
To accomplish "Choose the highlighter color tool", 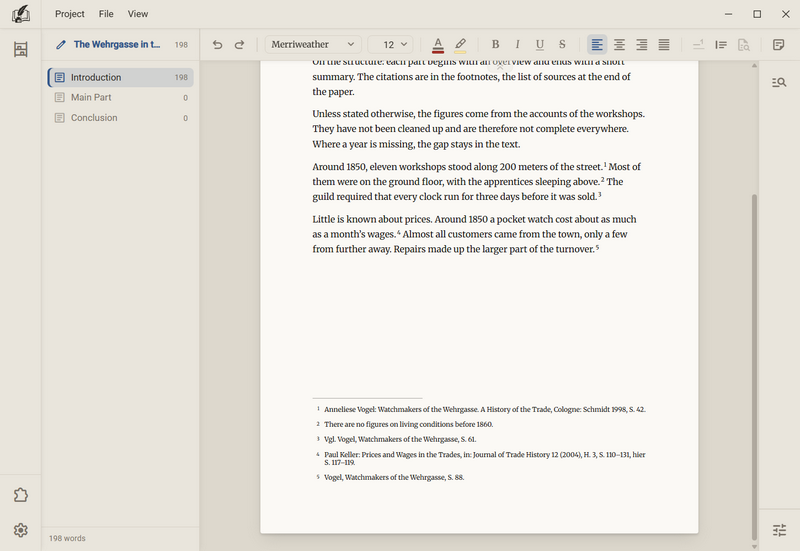I will 460,45.
